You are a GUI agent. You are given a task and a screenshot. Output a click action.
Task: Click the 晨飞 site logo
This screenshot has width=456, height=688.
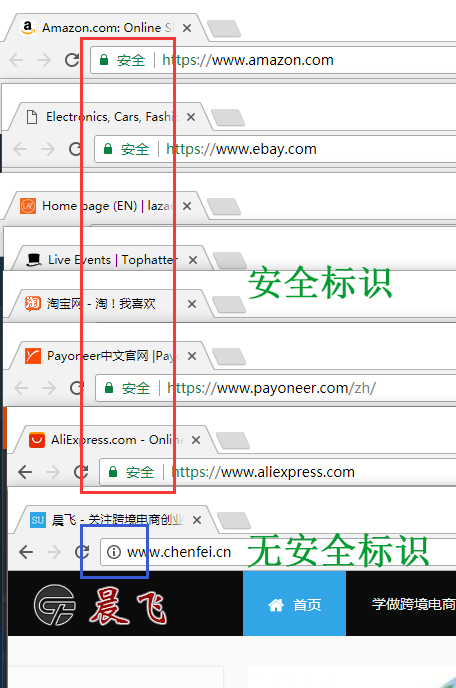pyautogui.click(x=100, y=605)
